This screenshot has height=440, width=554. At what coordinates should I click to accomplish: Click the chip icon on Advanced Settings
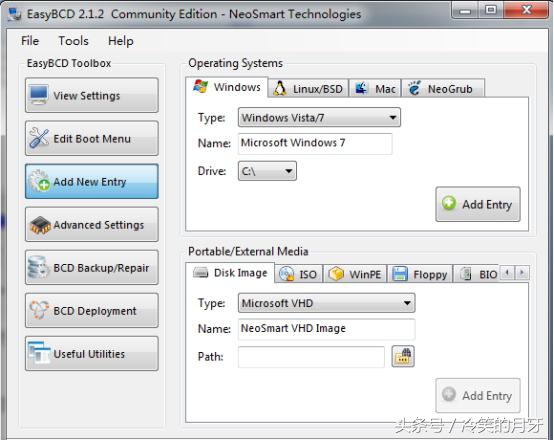point(40,225)
